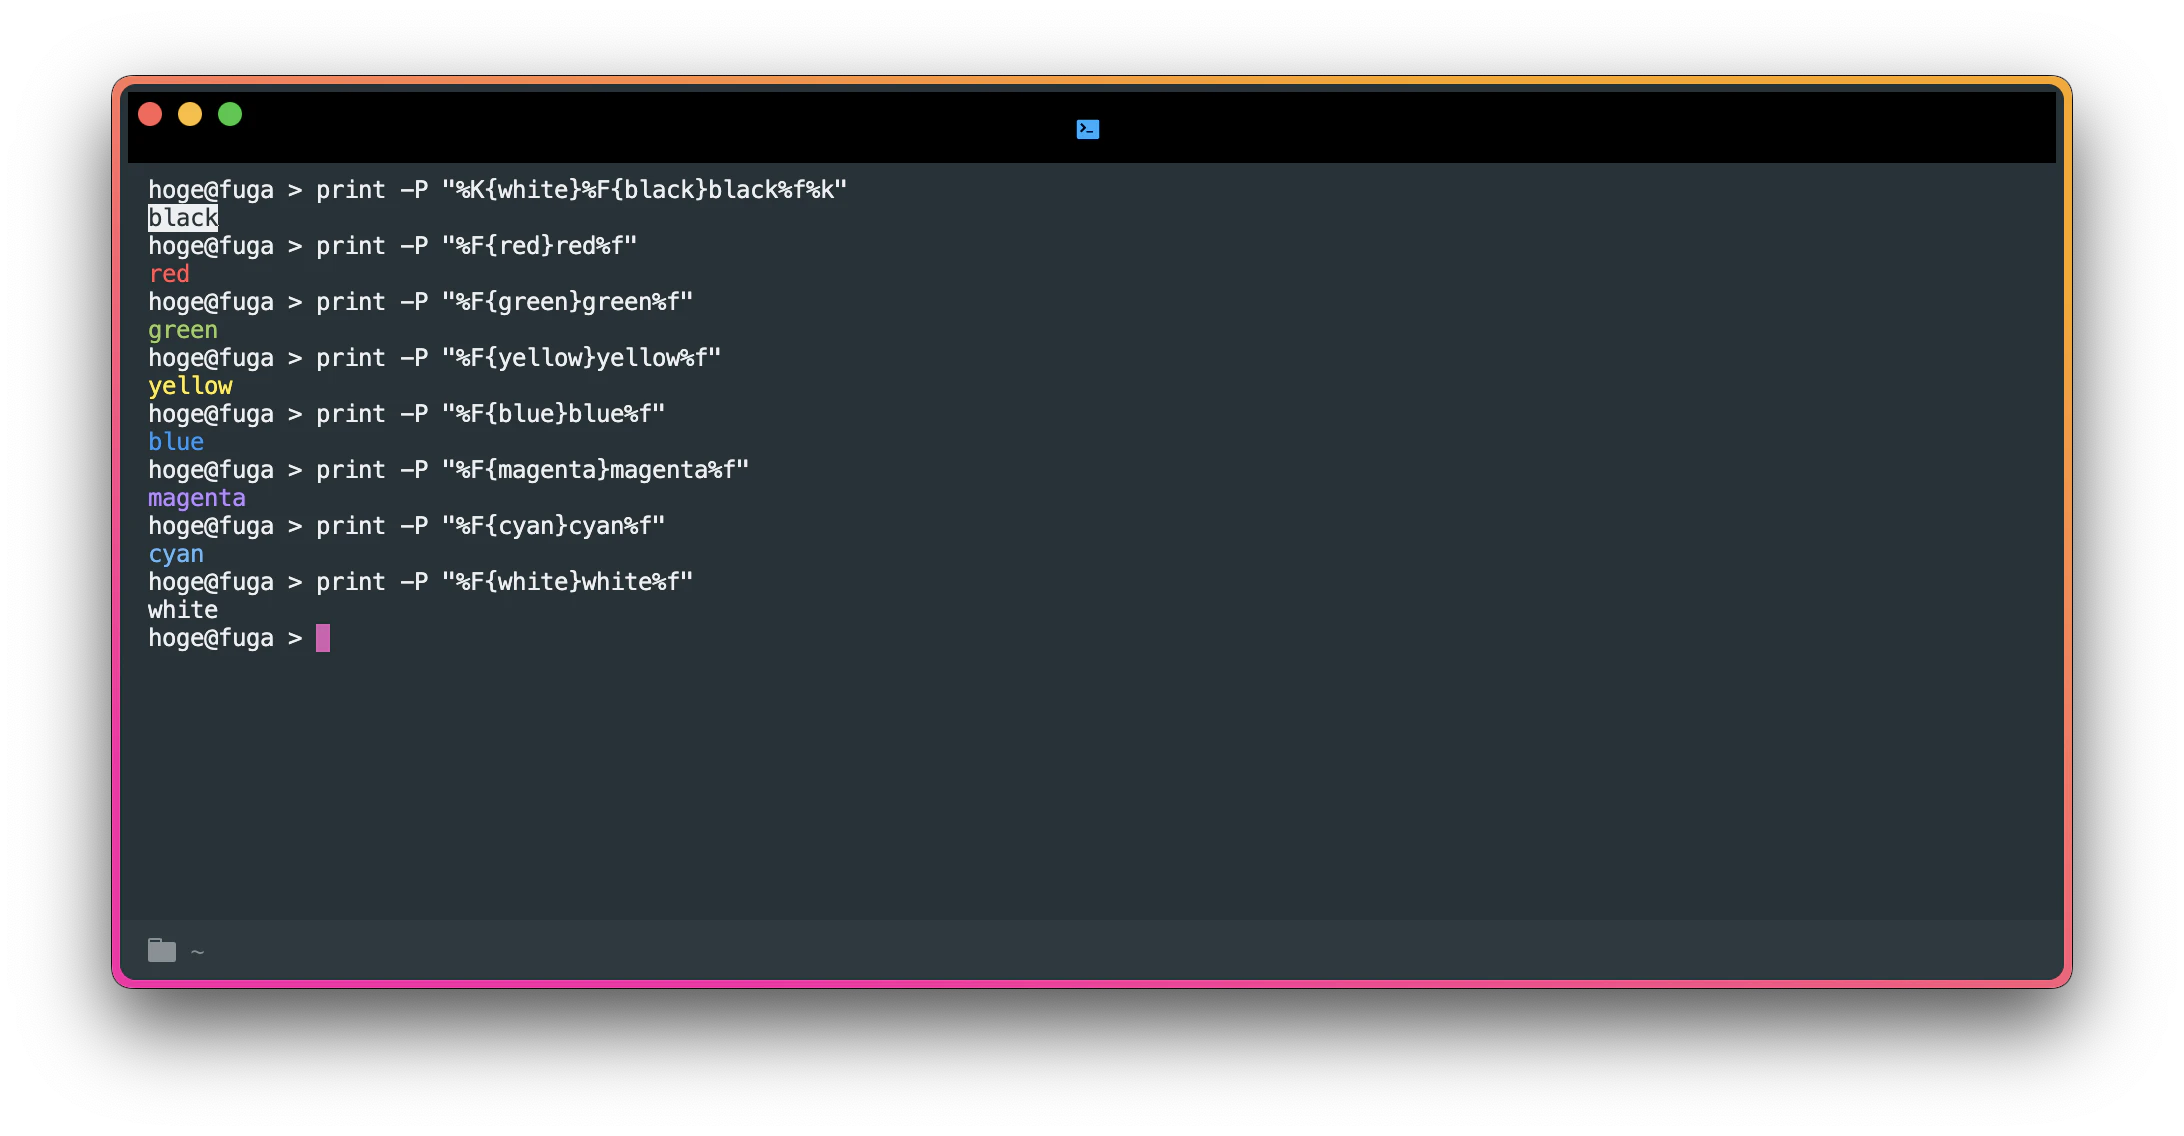The height and width of the screenshot is (1136, 2184).
Task: Click the magenta cursor block at prompt
Action: [x=323, y=638]
